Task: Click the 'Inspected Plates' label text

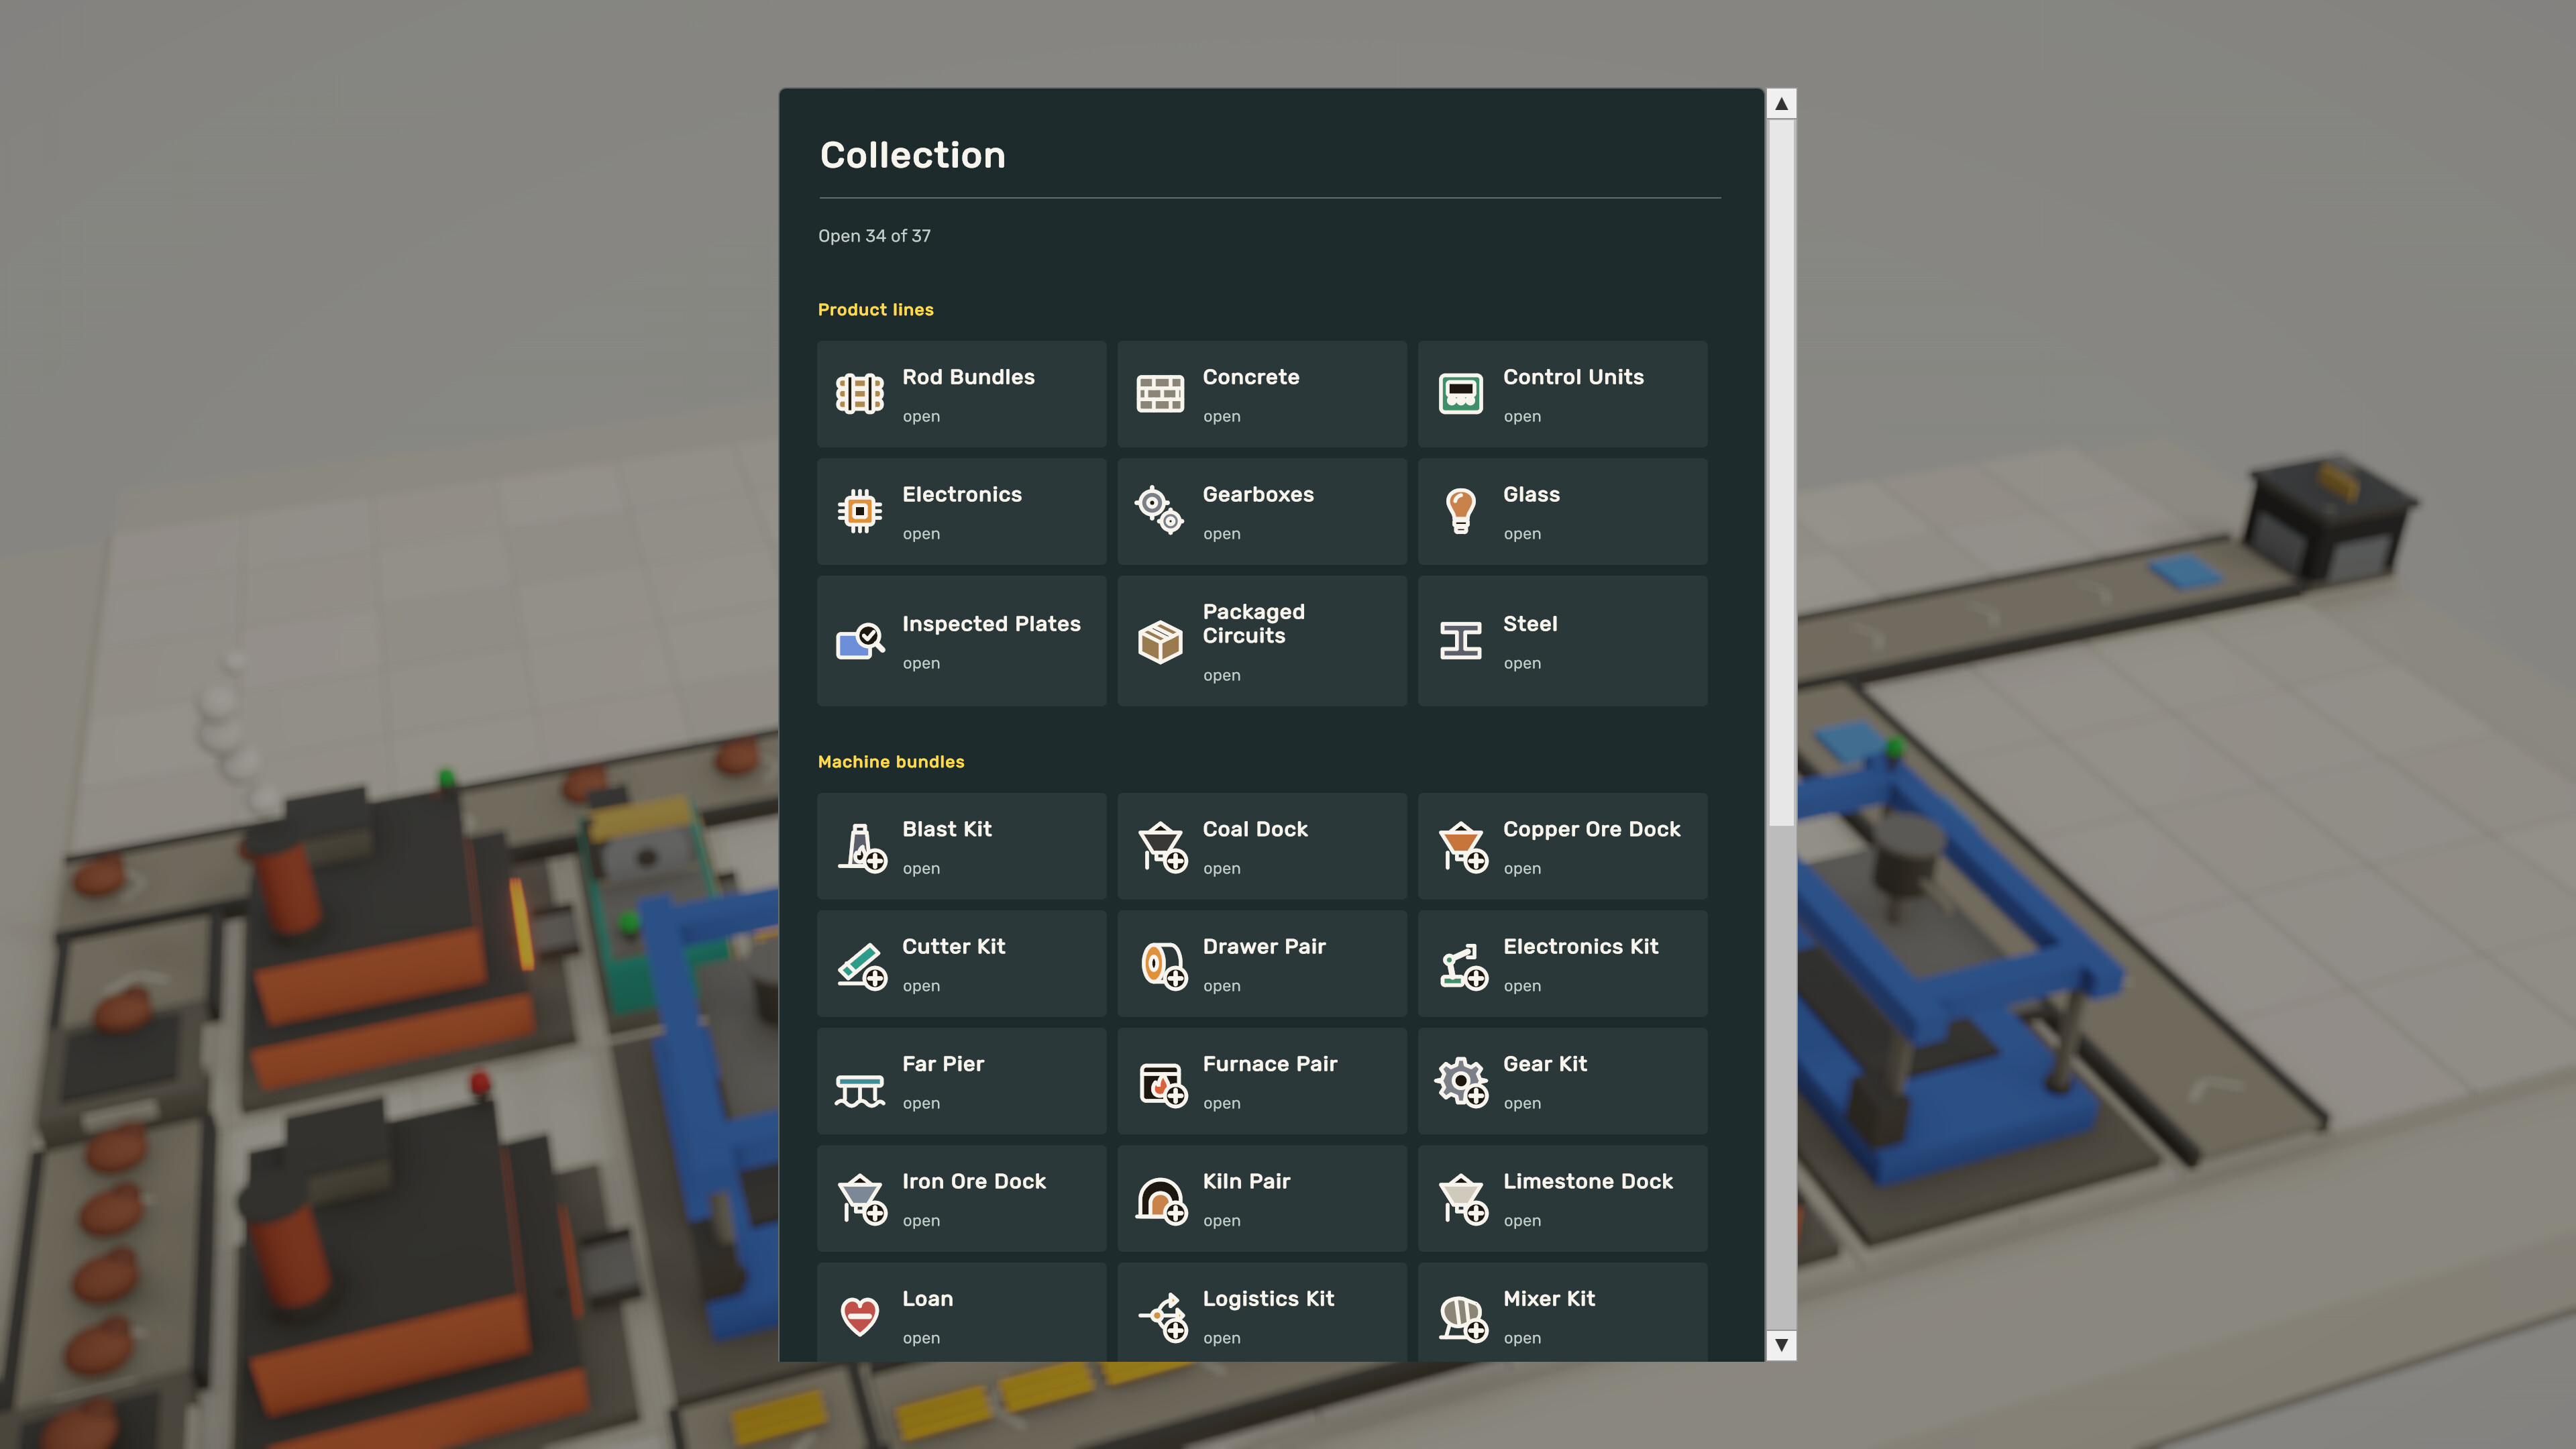Action: tap(991, 624)
